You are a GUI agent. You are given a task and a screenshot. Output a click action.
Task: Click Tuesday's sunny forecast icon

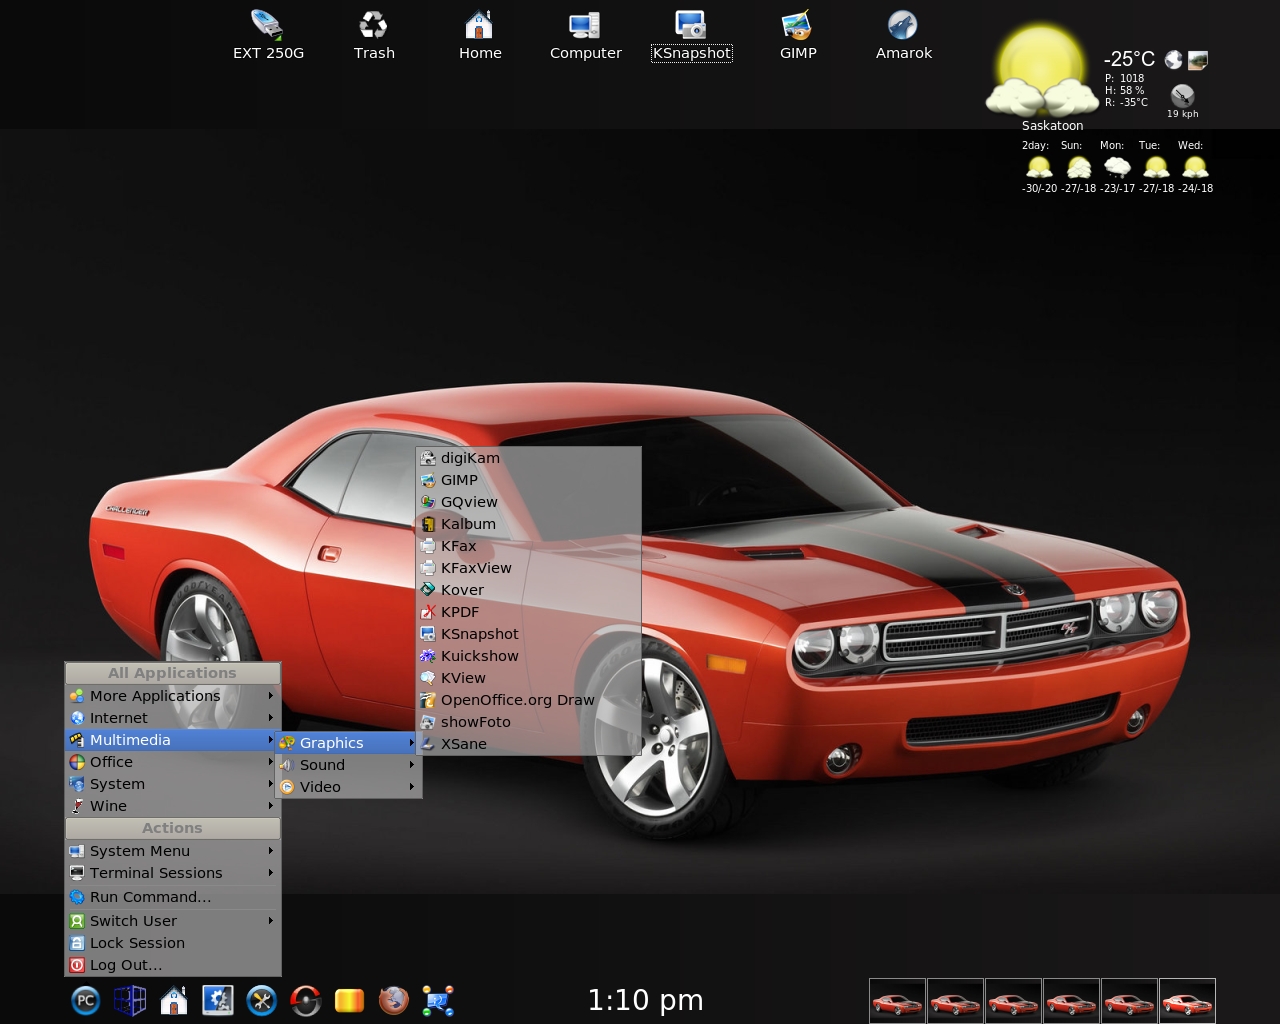coord(1156,167)
